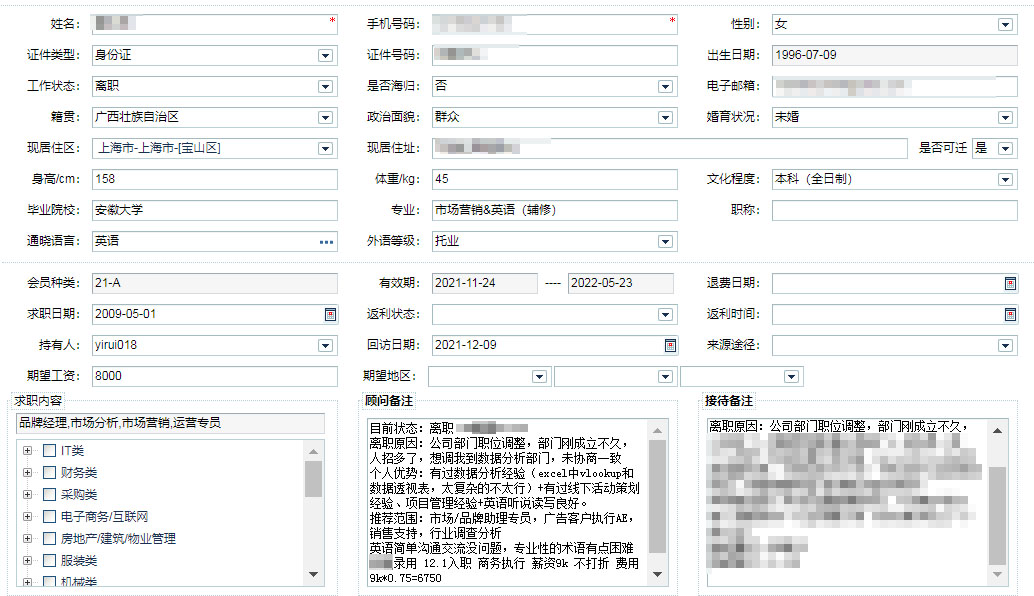Click the 期望工资 field showing 8000
The image size is (1034, 596).
coord(215,376)
